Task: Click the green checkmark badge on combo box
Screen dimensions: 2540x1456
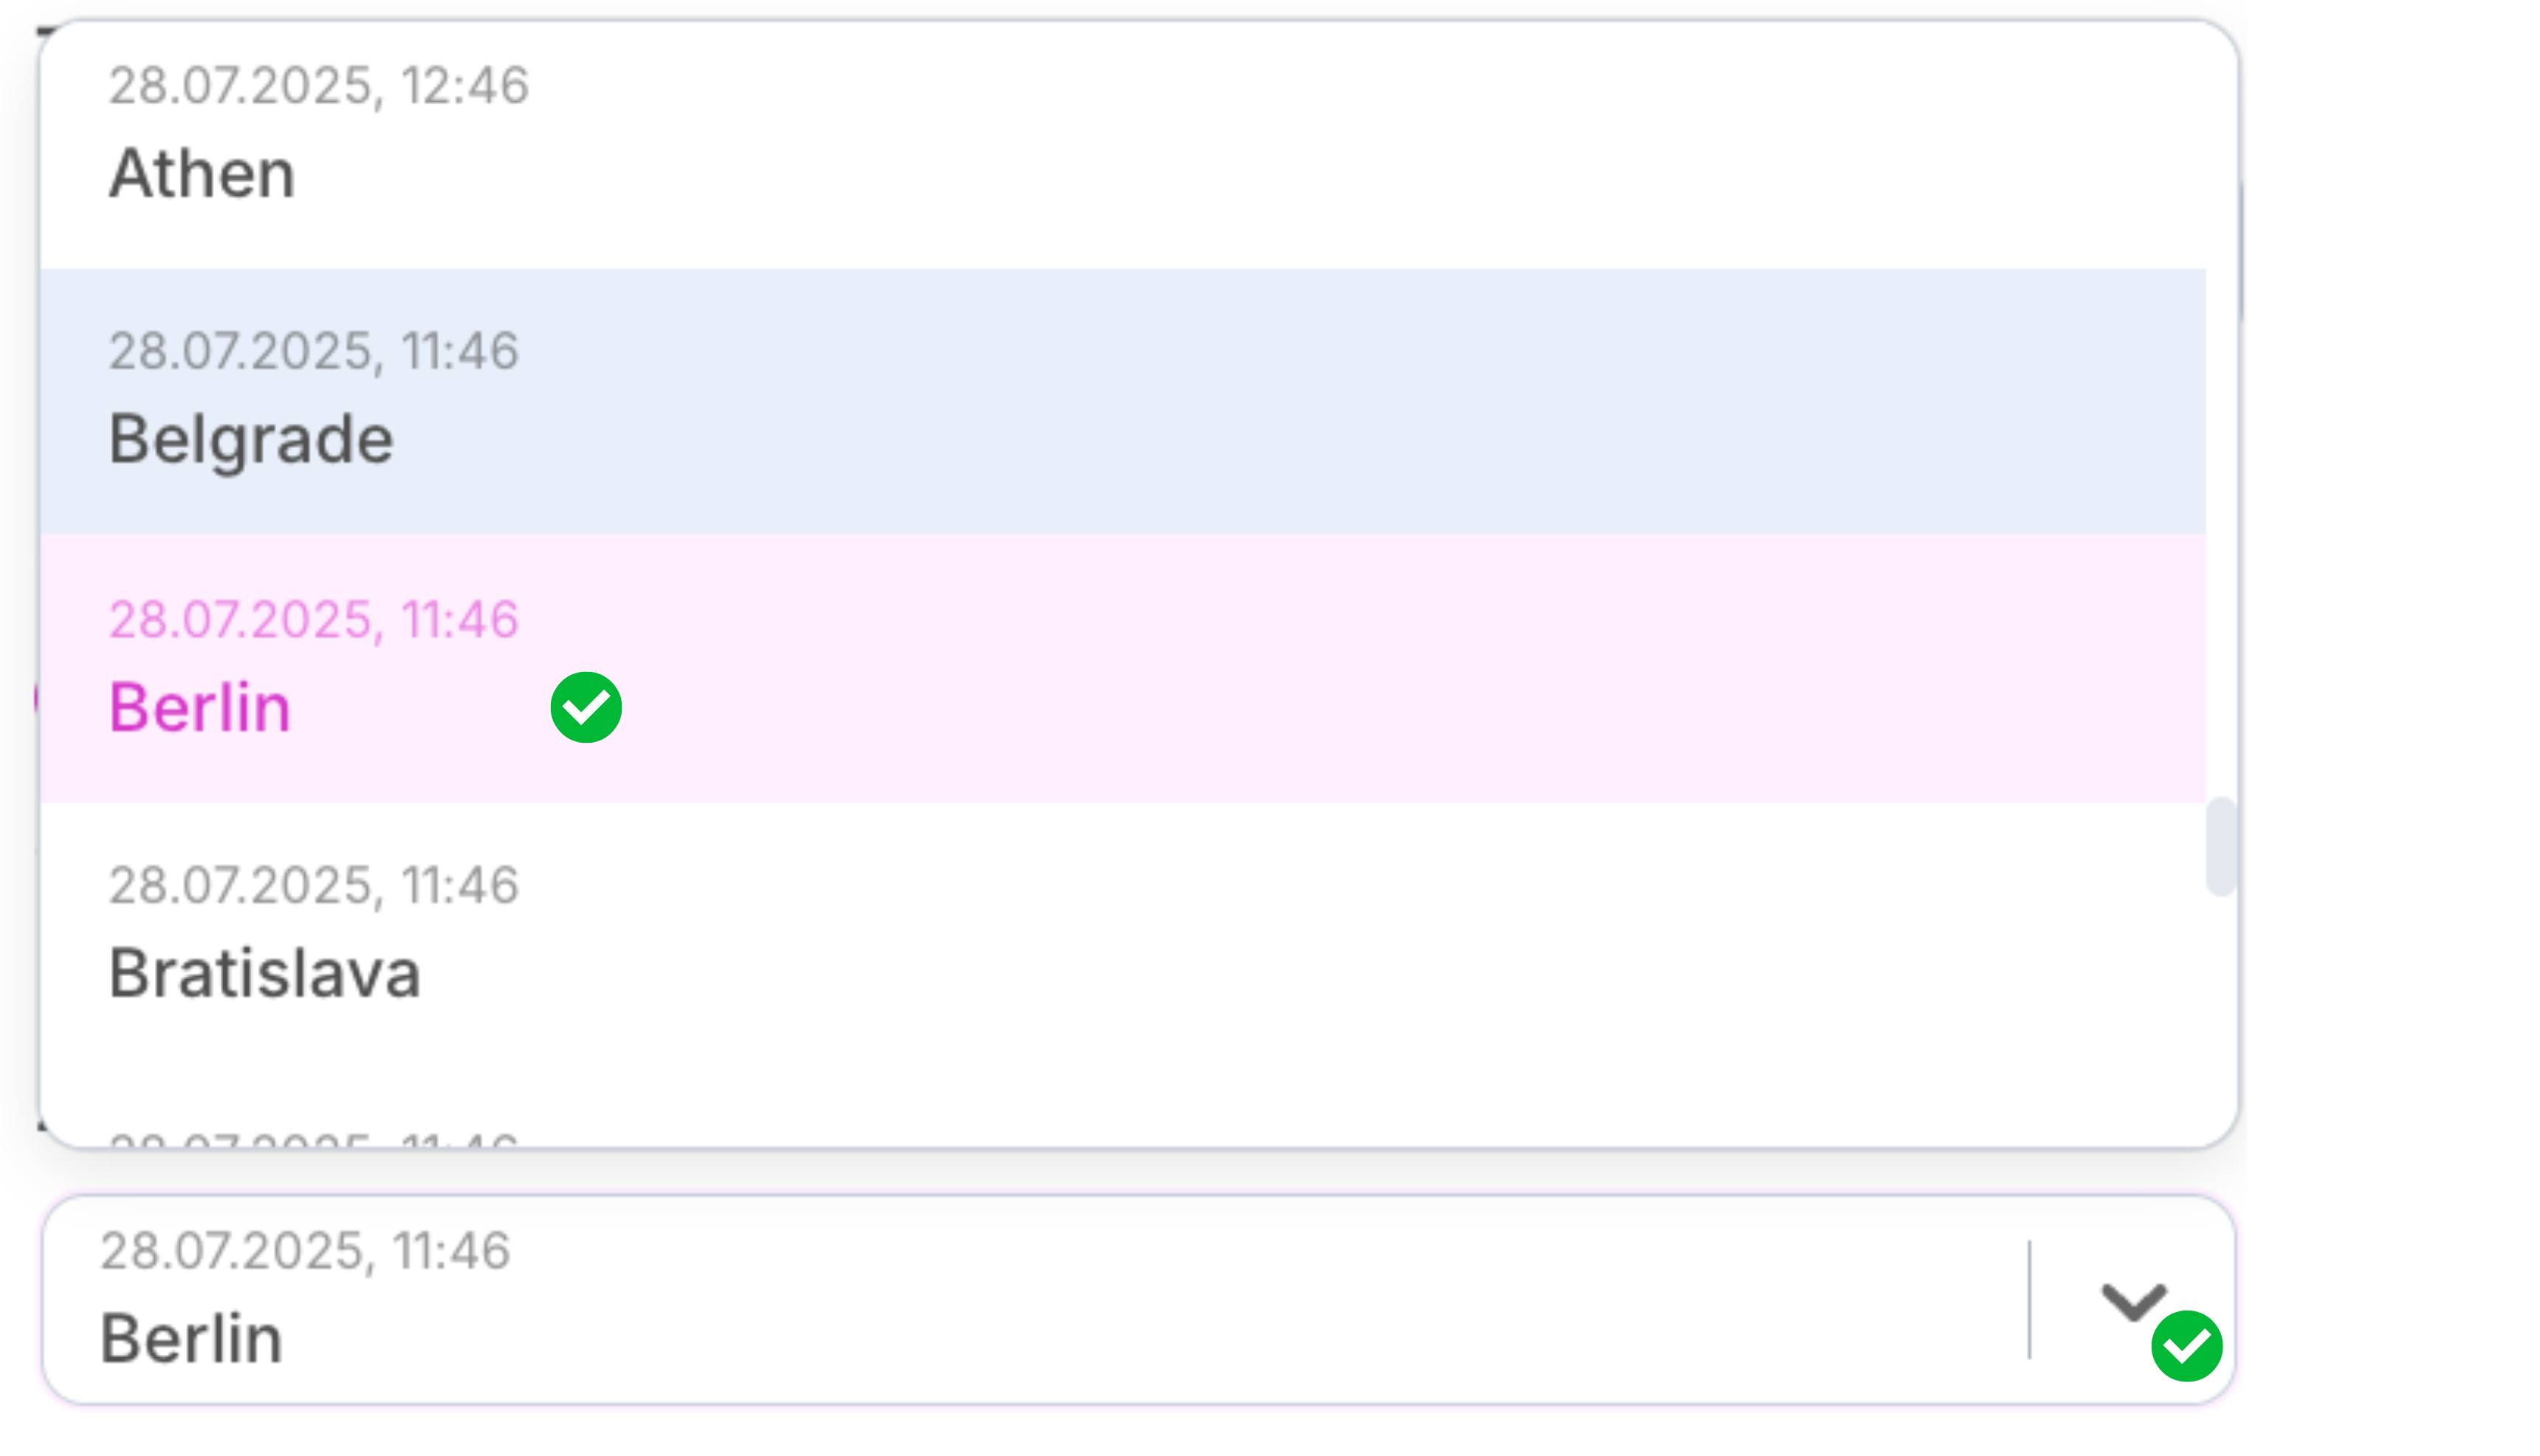Action: click(2186, 1346)
